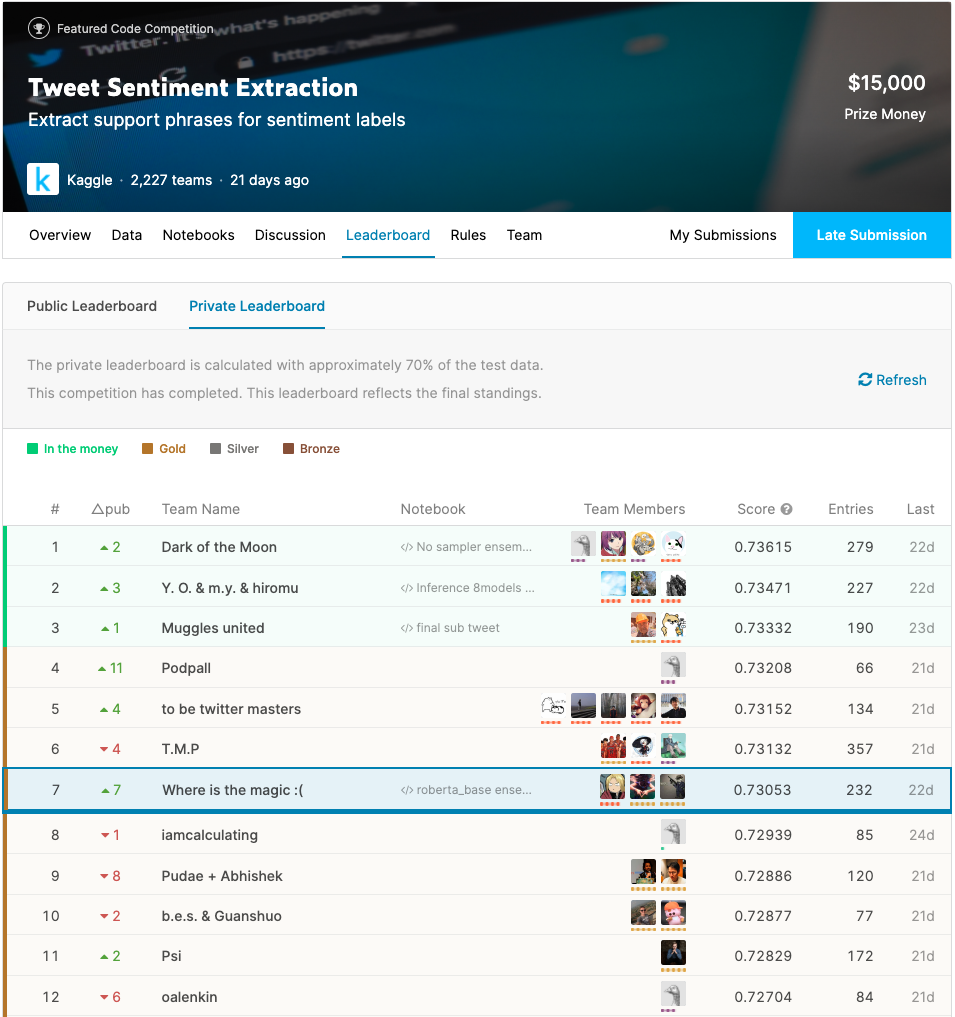This screenshot has width=955, height=1017.
Task: Open My Submissions
Action: [x=723, y=235]
